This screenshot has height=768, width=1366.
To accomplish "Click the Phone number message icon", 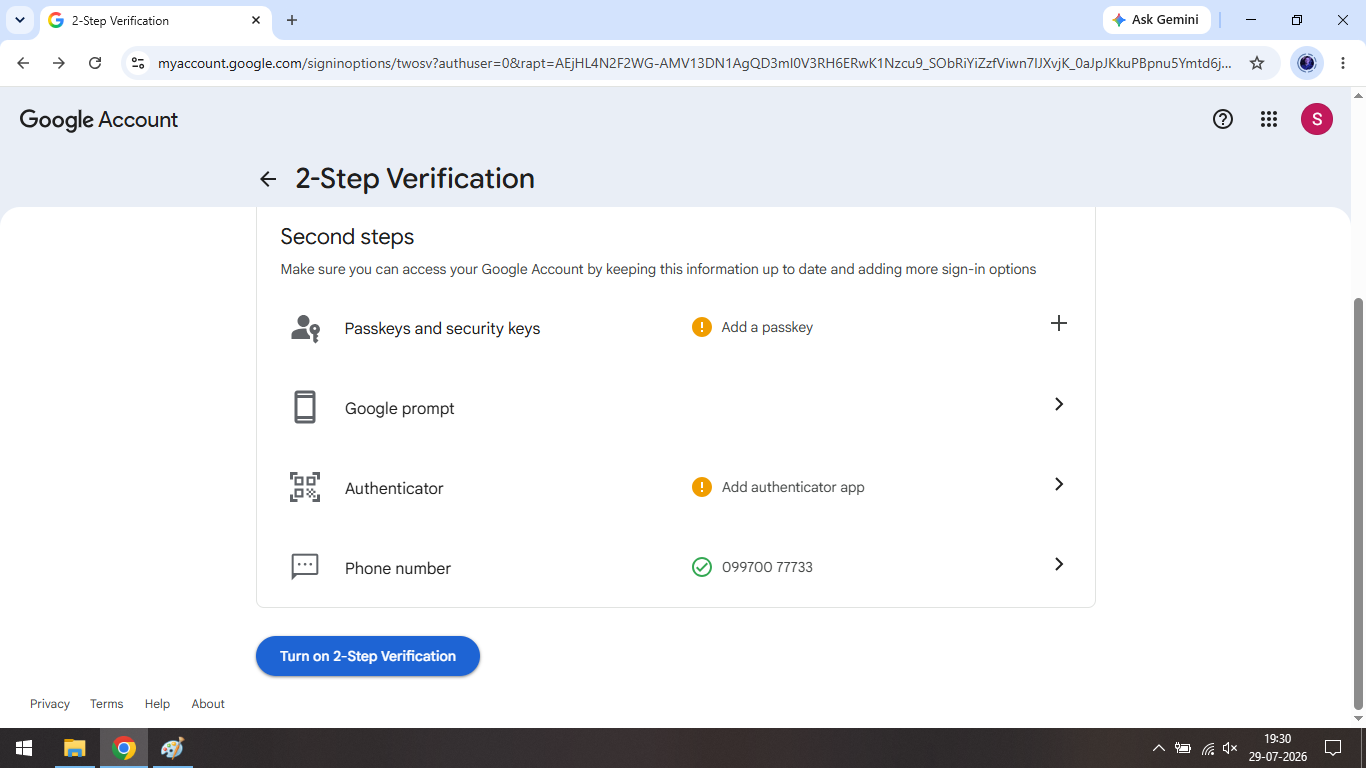I will [305, 567].
